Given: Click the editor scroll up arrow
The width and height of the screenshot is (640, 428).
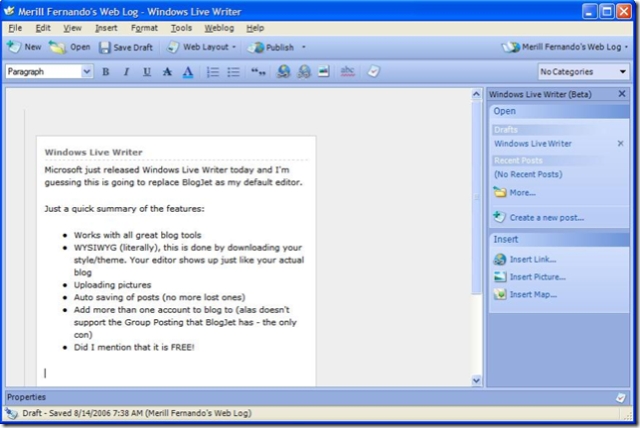Looking at the screenshot, I should (476, 94).
